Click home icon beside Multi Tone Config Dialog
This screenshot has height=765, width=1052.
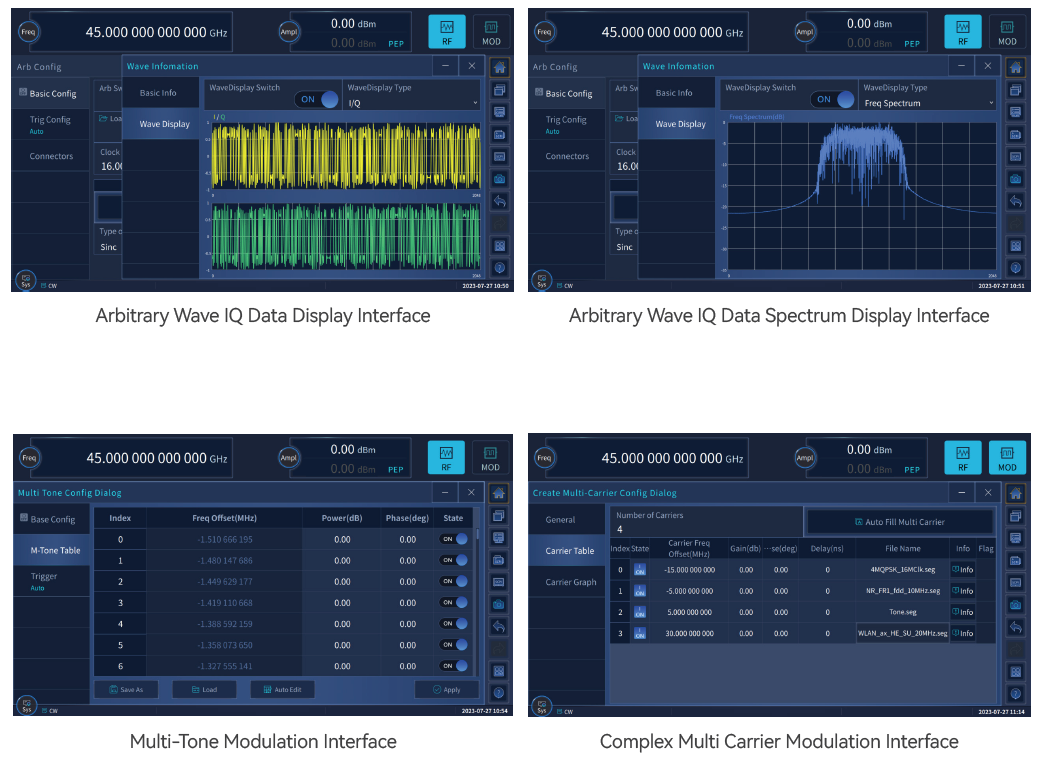498,493
